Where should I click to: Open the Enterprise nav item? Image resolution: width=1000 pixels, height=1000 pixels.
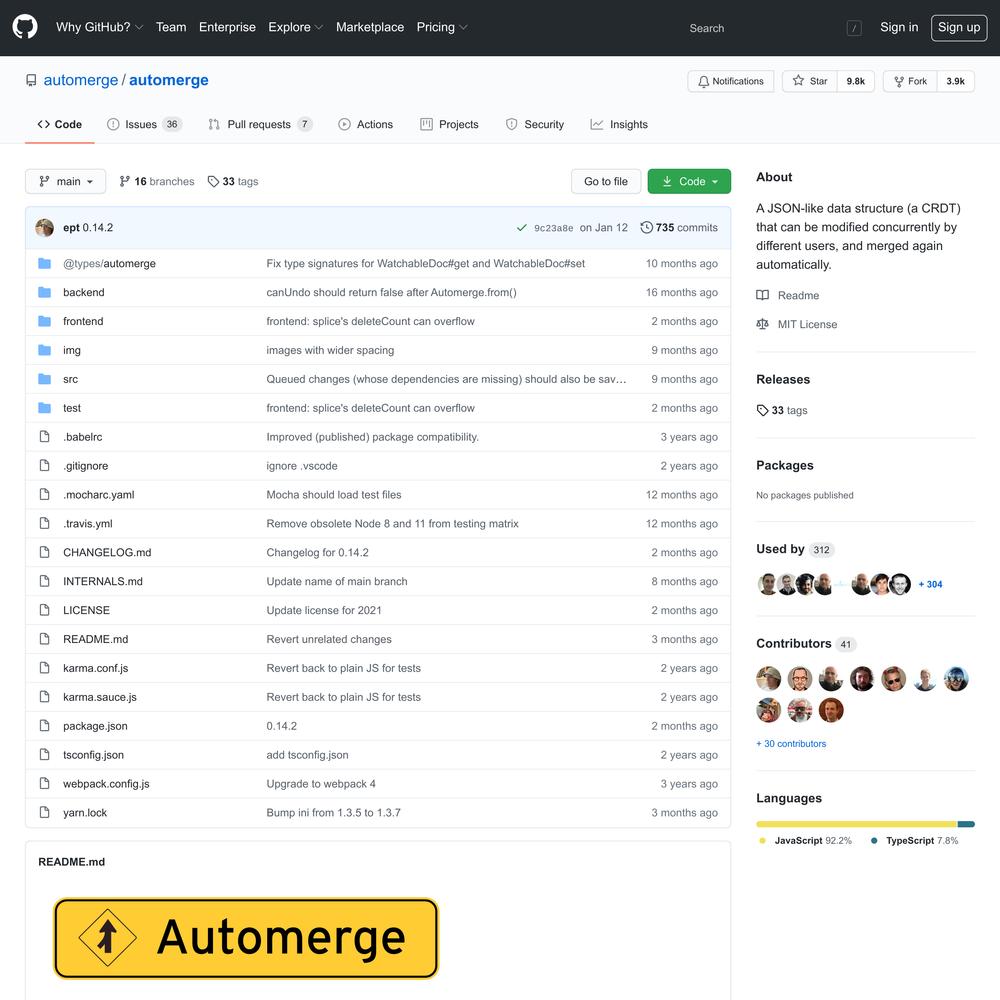point(227,27)
